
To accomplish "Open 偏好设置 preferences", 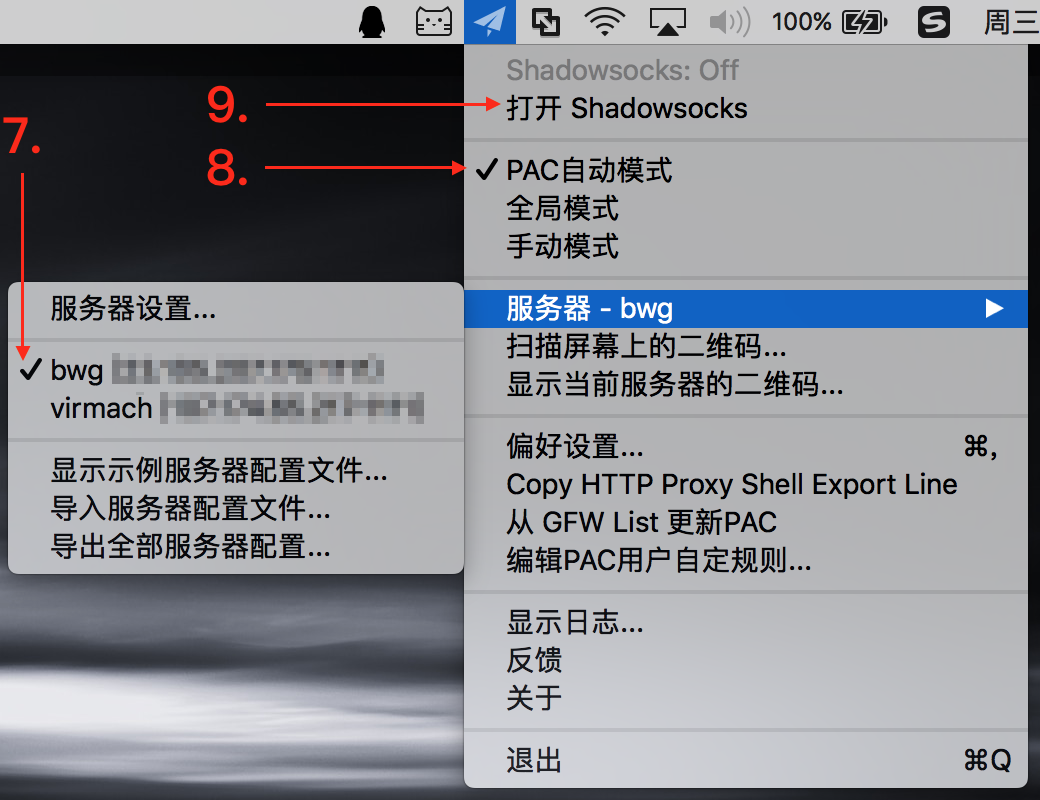I will pos(746,446).
